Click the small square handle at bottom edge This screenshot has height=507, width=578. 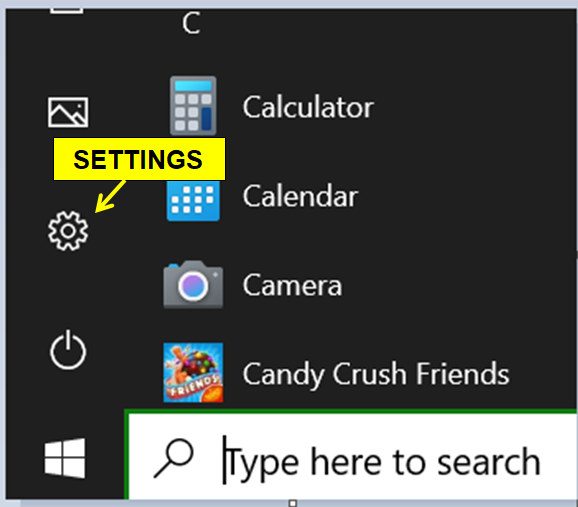click(293, 503)
